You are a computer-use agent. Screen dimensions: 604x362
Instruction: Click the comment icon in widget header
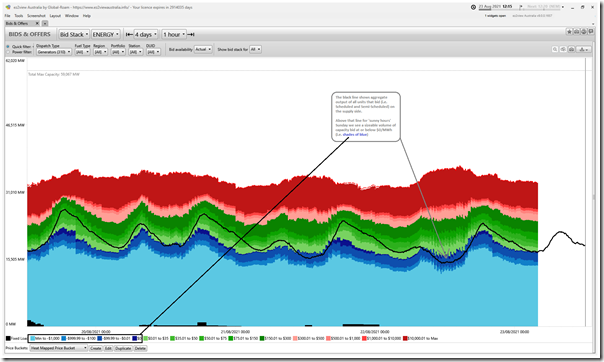pos(591,32)
